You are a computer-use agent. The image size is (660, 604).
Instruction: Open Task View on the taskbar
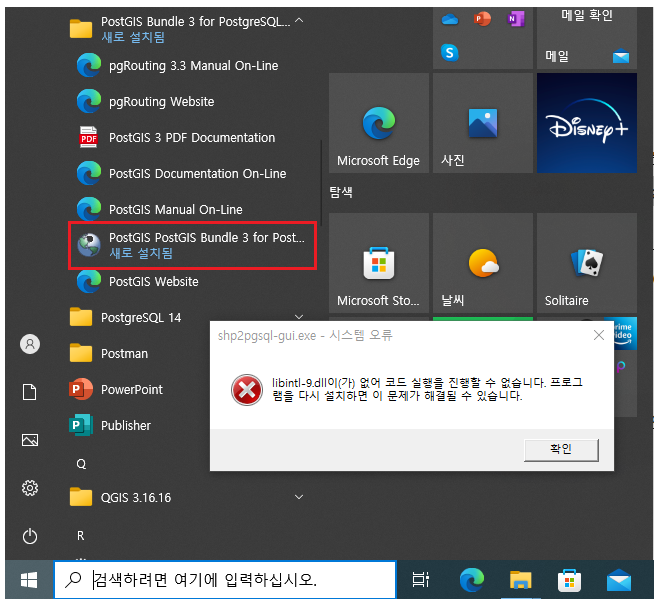420,580
